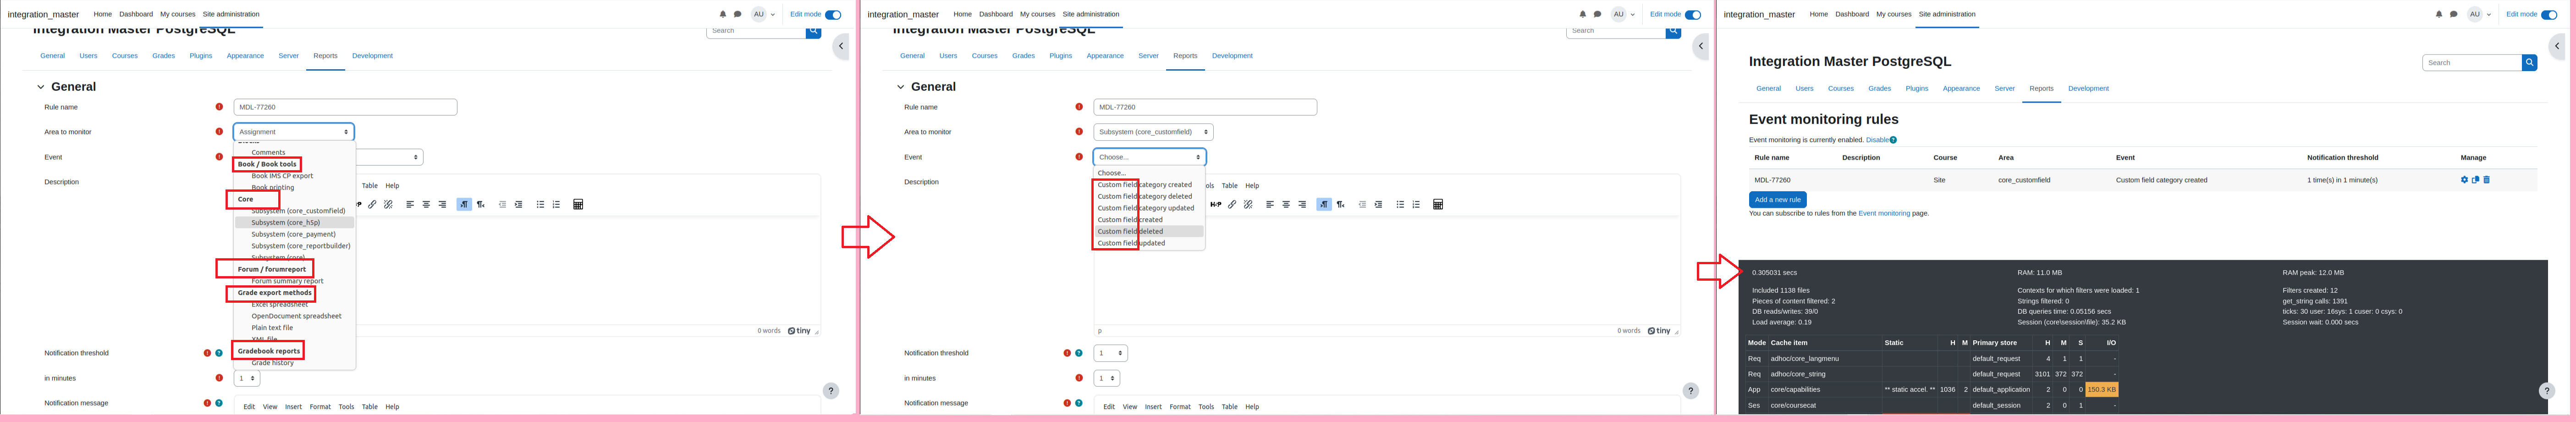
Task: Follow Event monitoring link below rules table
Action: [1884, 213]
